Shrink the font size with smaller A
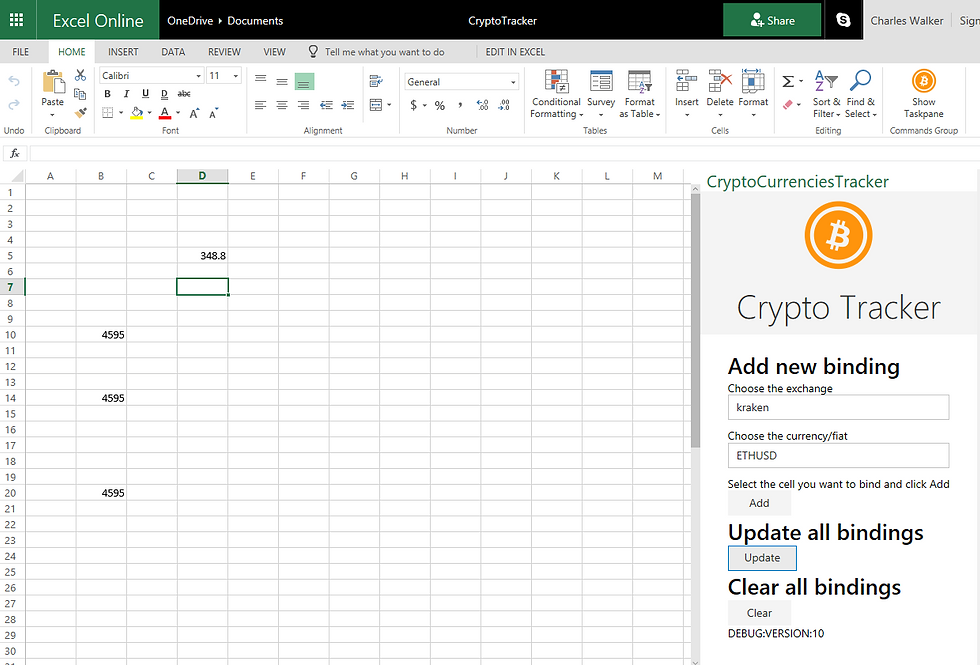The image size is (980, 665). [214, 113]
